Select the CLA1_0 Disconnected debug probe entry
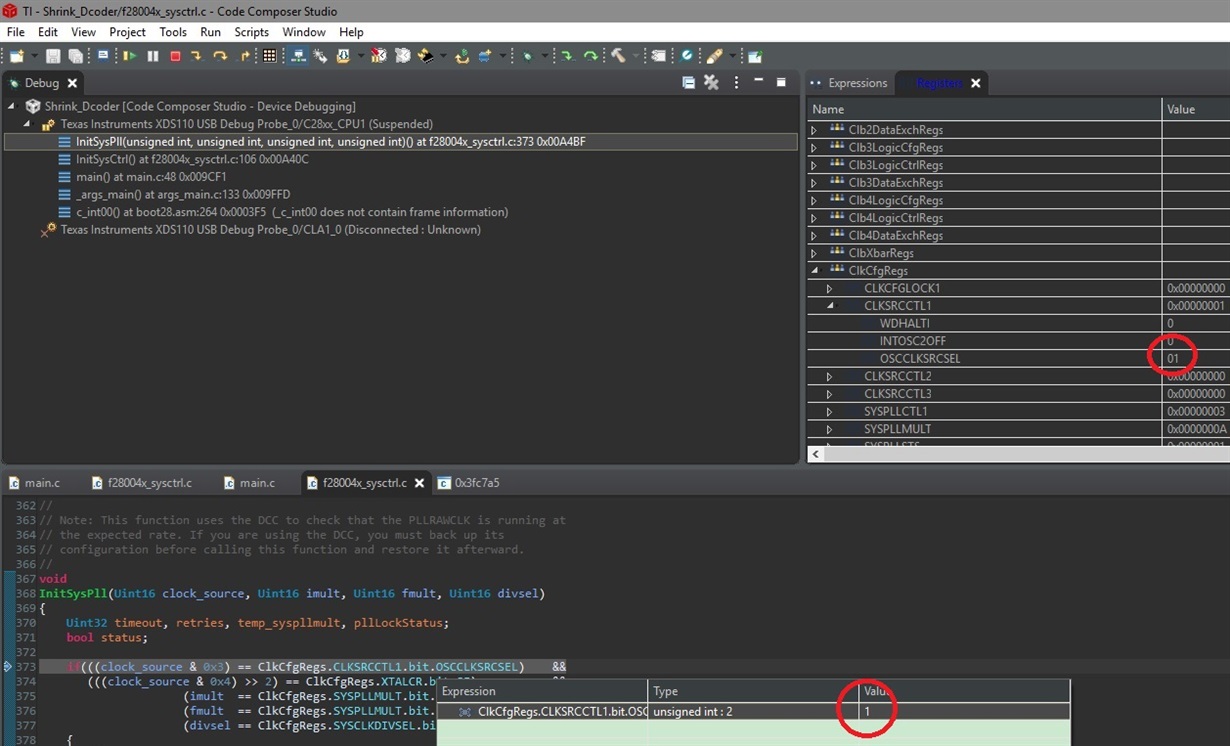 coord(260,230)
